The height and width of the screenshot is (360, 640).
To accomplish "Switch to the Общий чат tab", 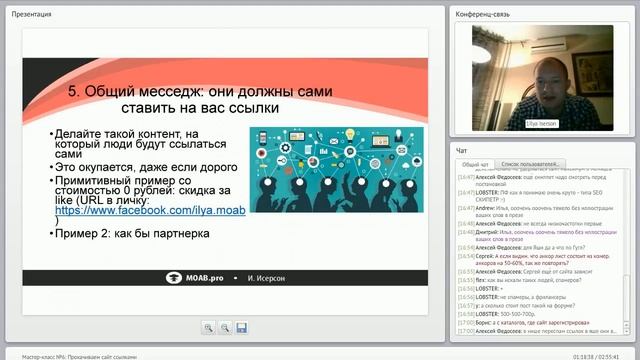I will tap(475, 164).
